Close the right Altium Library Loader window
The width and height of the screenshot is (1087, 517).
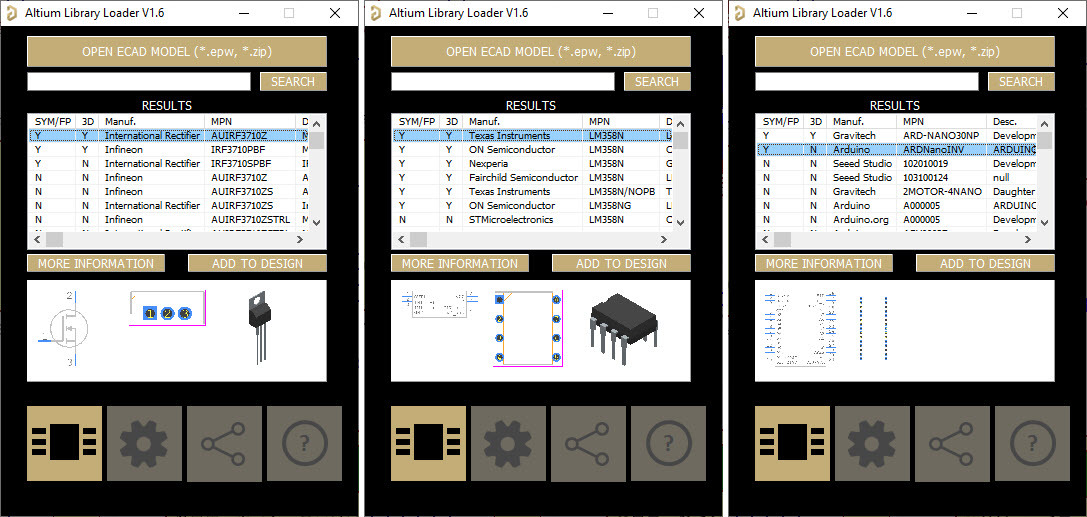click(1063, 12)
